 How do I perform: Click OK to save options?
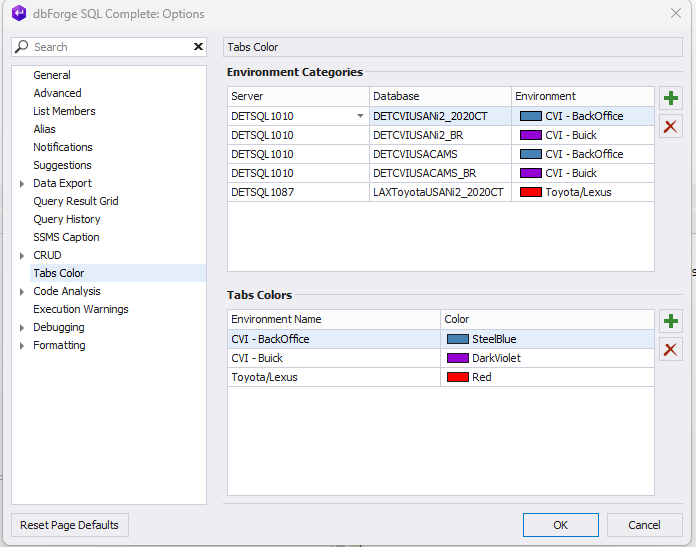(561, 525)
